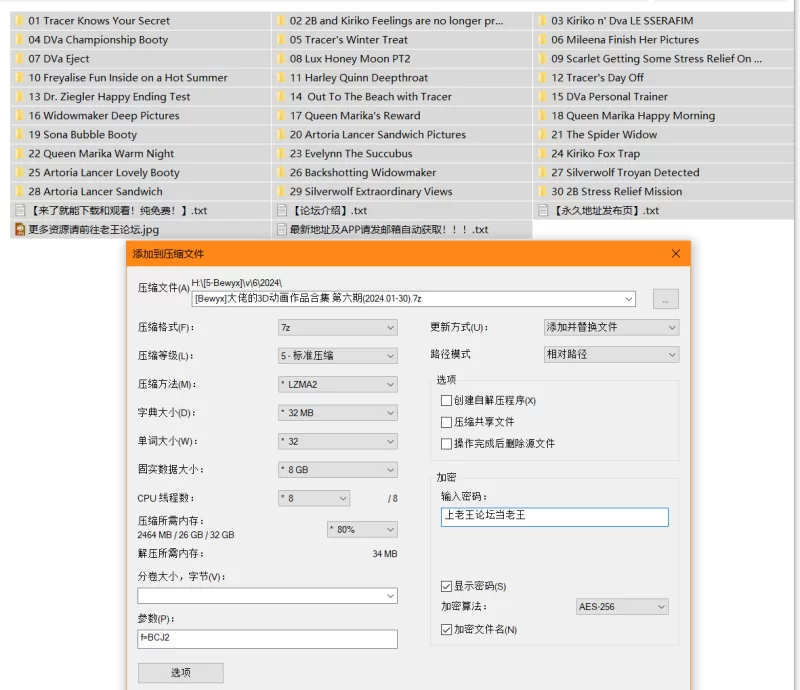Select folder name 16 Widowmaker Deep Pictures
Viewport: 800px width, 690px height.
pos(104,116)
